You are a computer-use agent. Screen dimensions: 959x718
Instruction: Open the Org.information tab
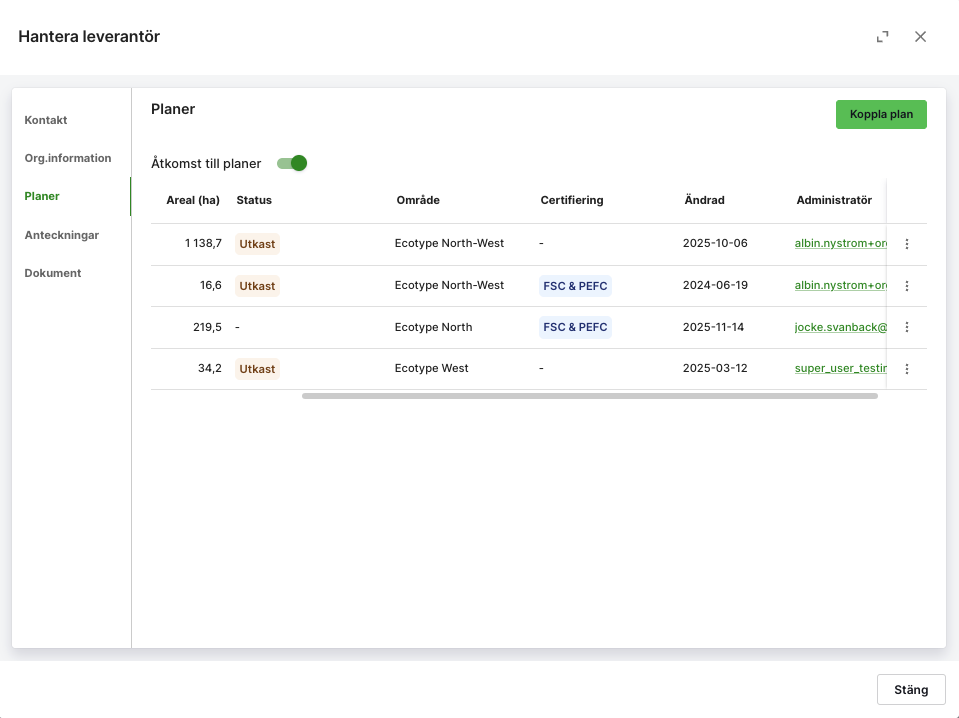68,158
